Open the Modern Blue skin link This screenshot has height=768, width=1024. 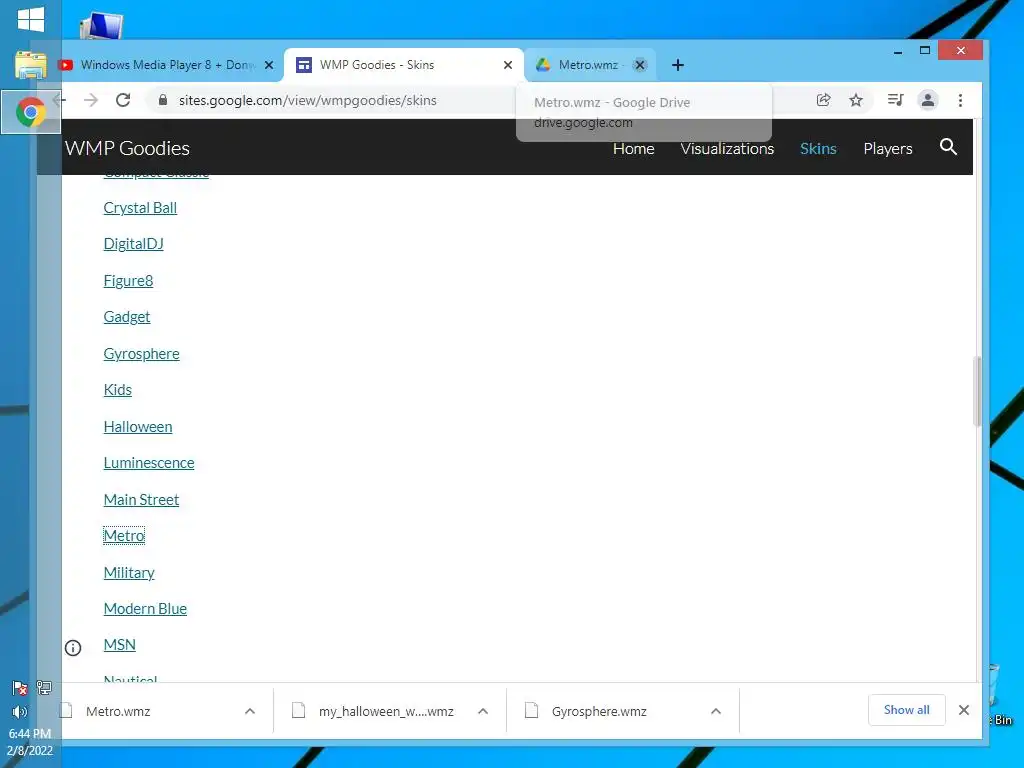coord(145,609)
